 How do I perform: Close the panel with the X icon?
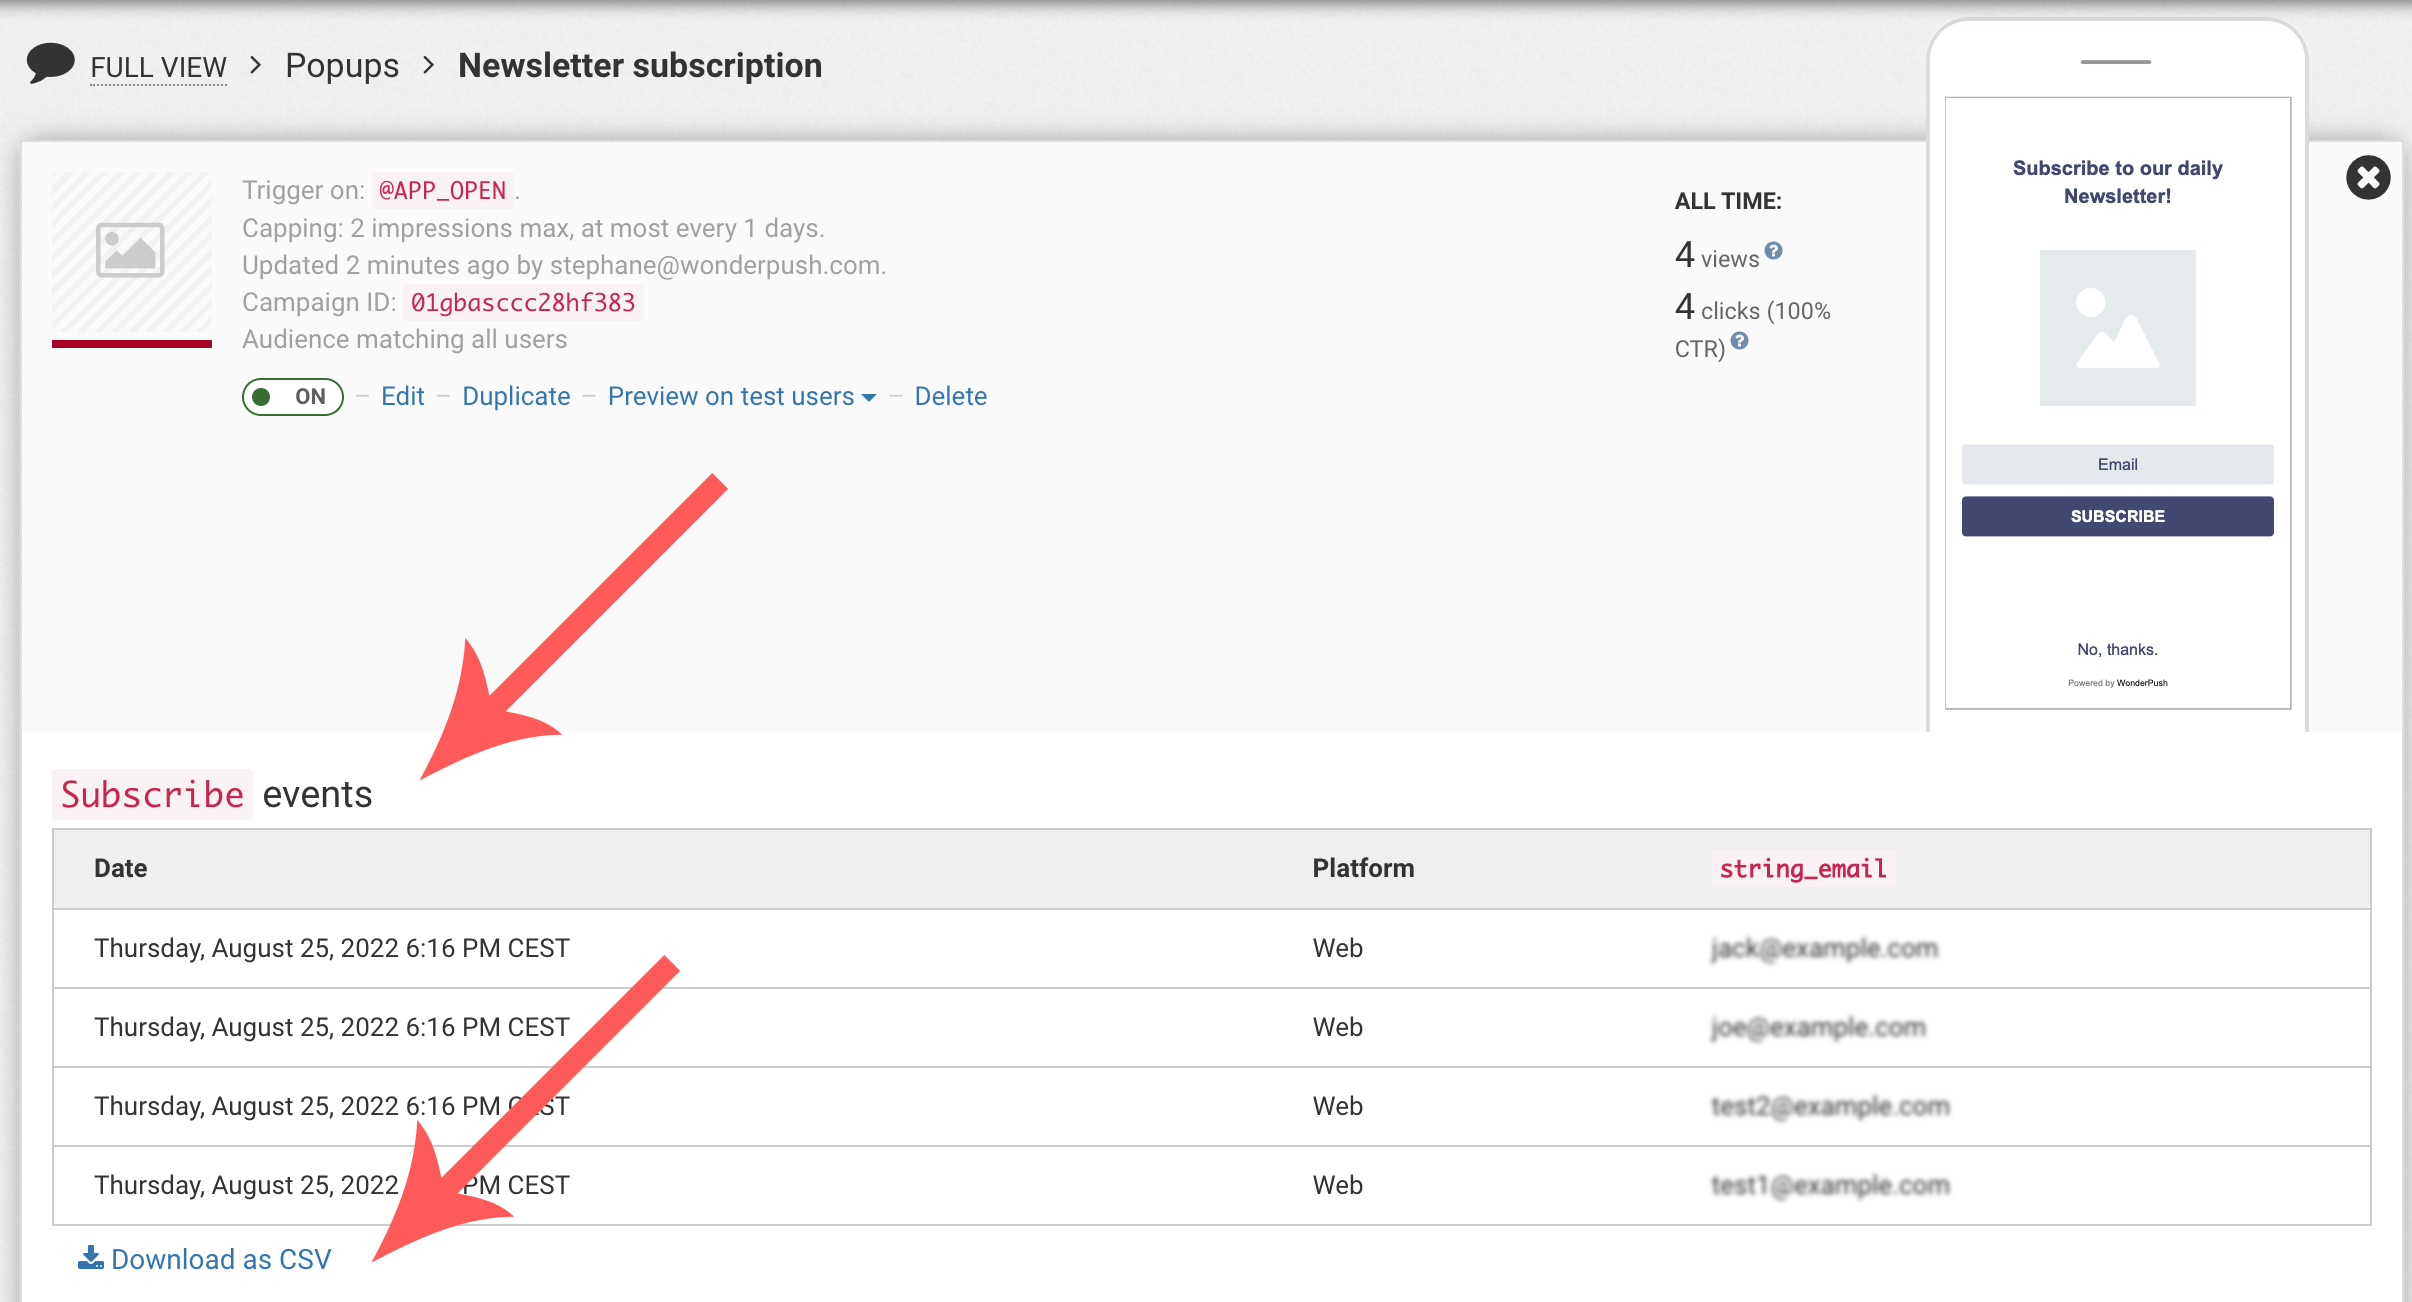[2367, 178]
